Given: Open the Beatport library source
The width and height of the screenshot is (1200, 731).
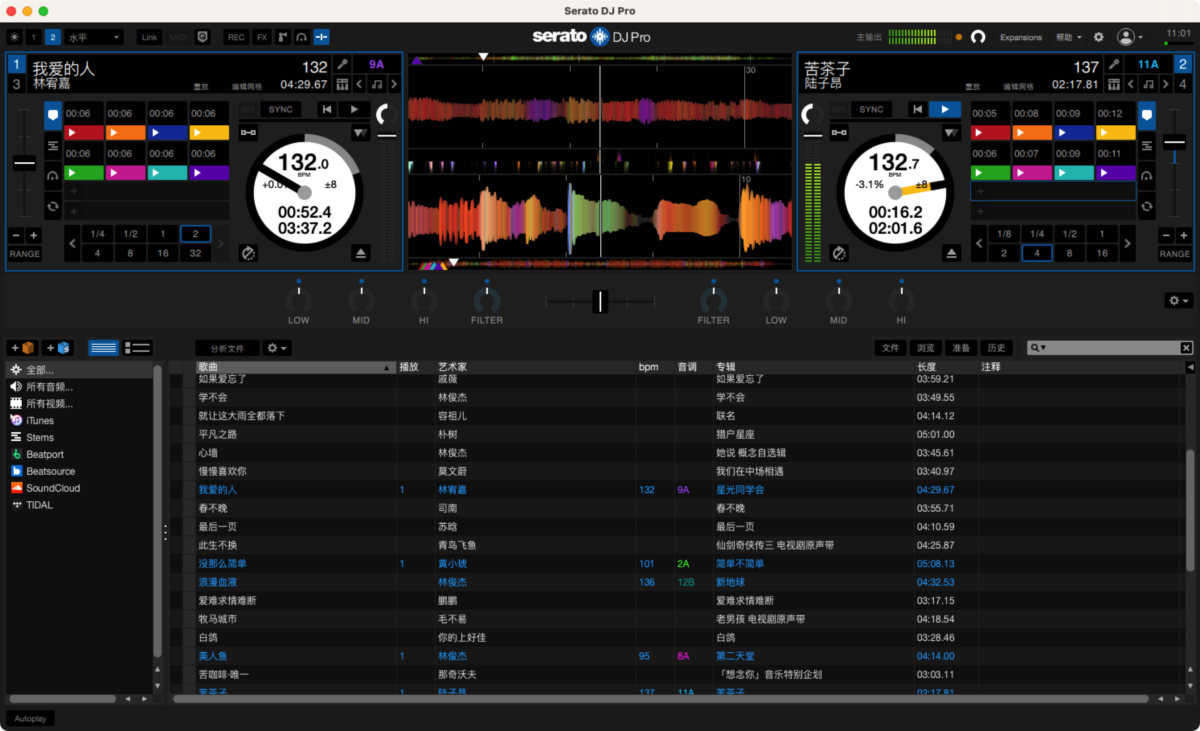Looking at the screenshot, I should pyautogui.click(x=43, y=454).
